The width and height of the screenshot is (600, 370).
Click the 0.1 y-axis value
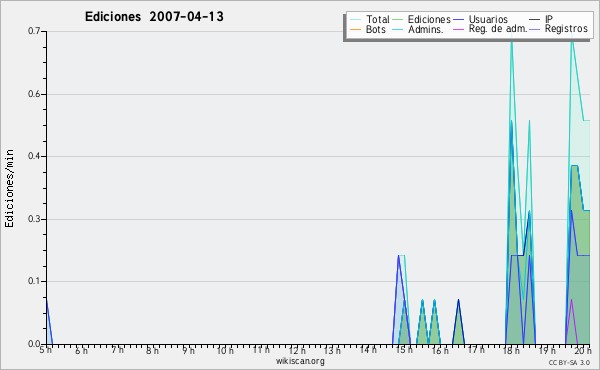click(x=34, y=281)
